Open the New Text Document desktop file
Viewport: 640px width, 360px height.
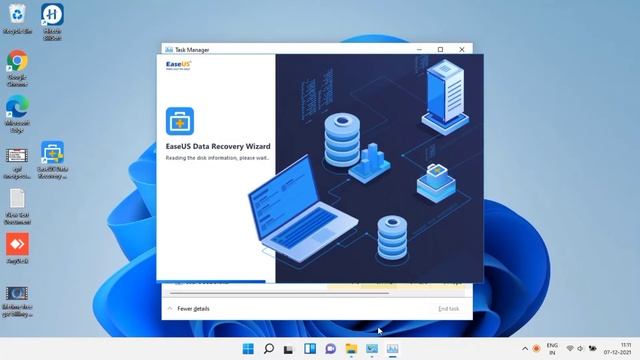click(17, 206)
